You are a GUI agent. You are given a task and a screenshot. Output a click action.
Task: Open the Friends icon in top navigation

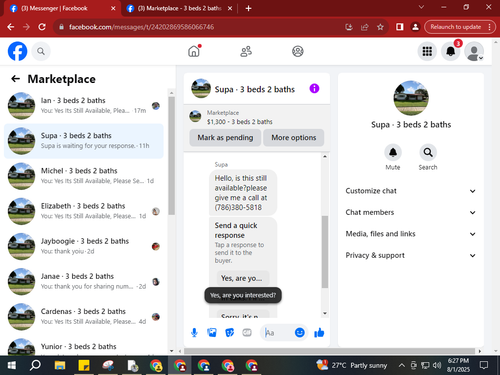pos(246,51)
